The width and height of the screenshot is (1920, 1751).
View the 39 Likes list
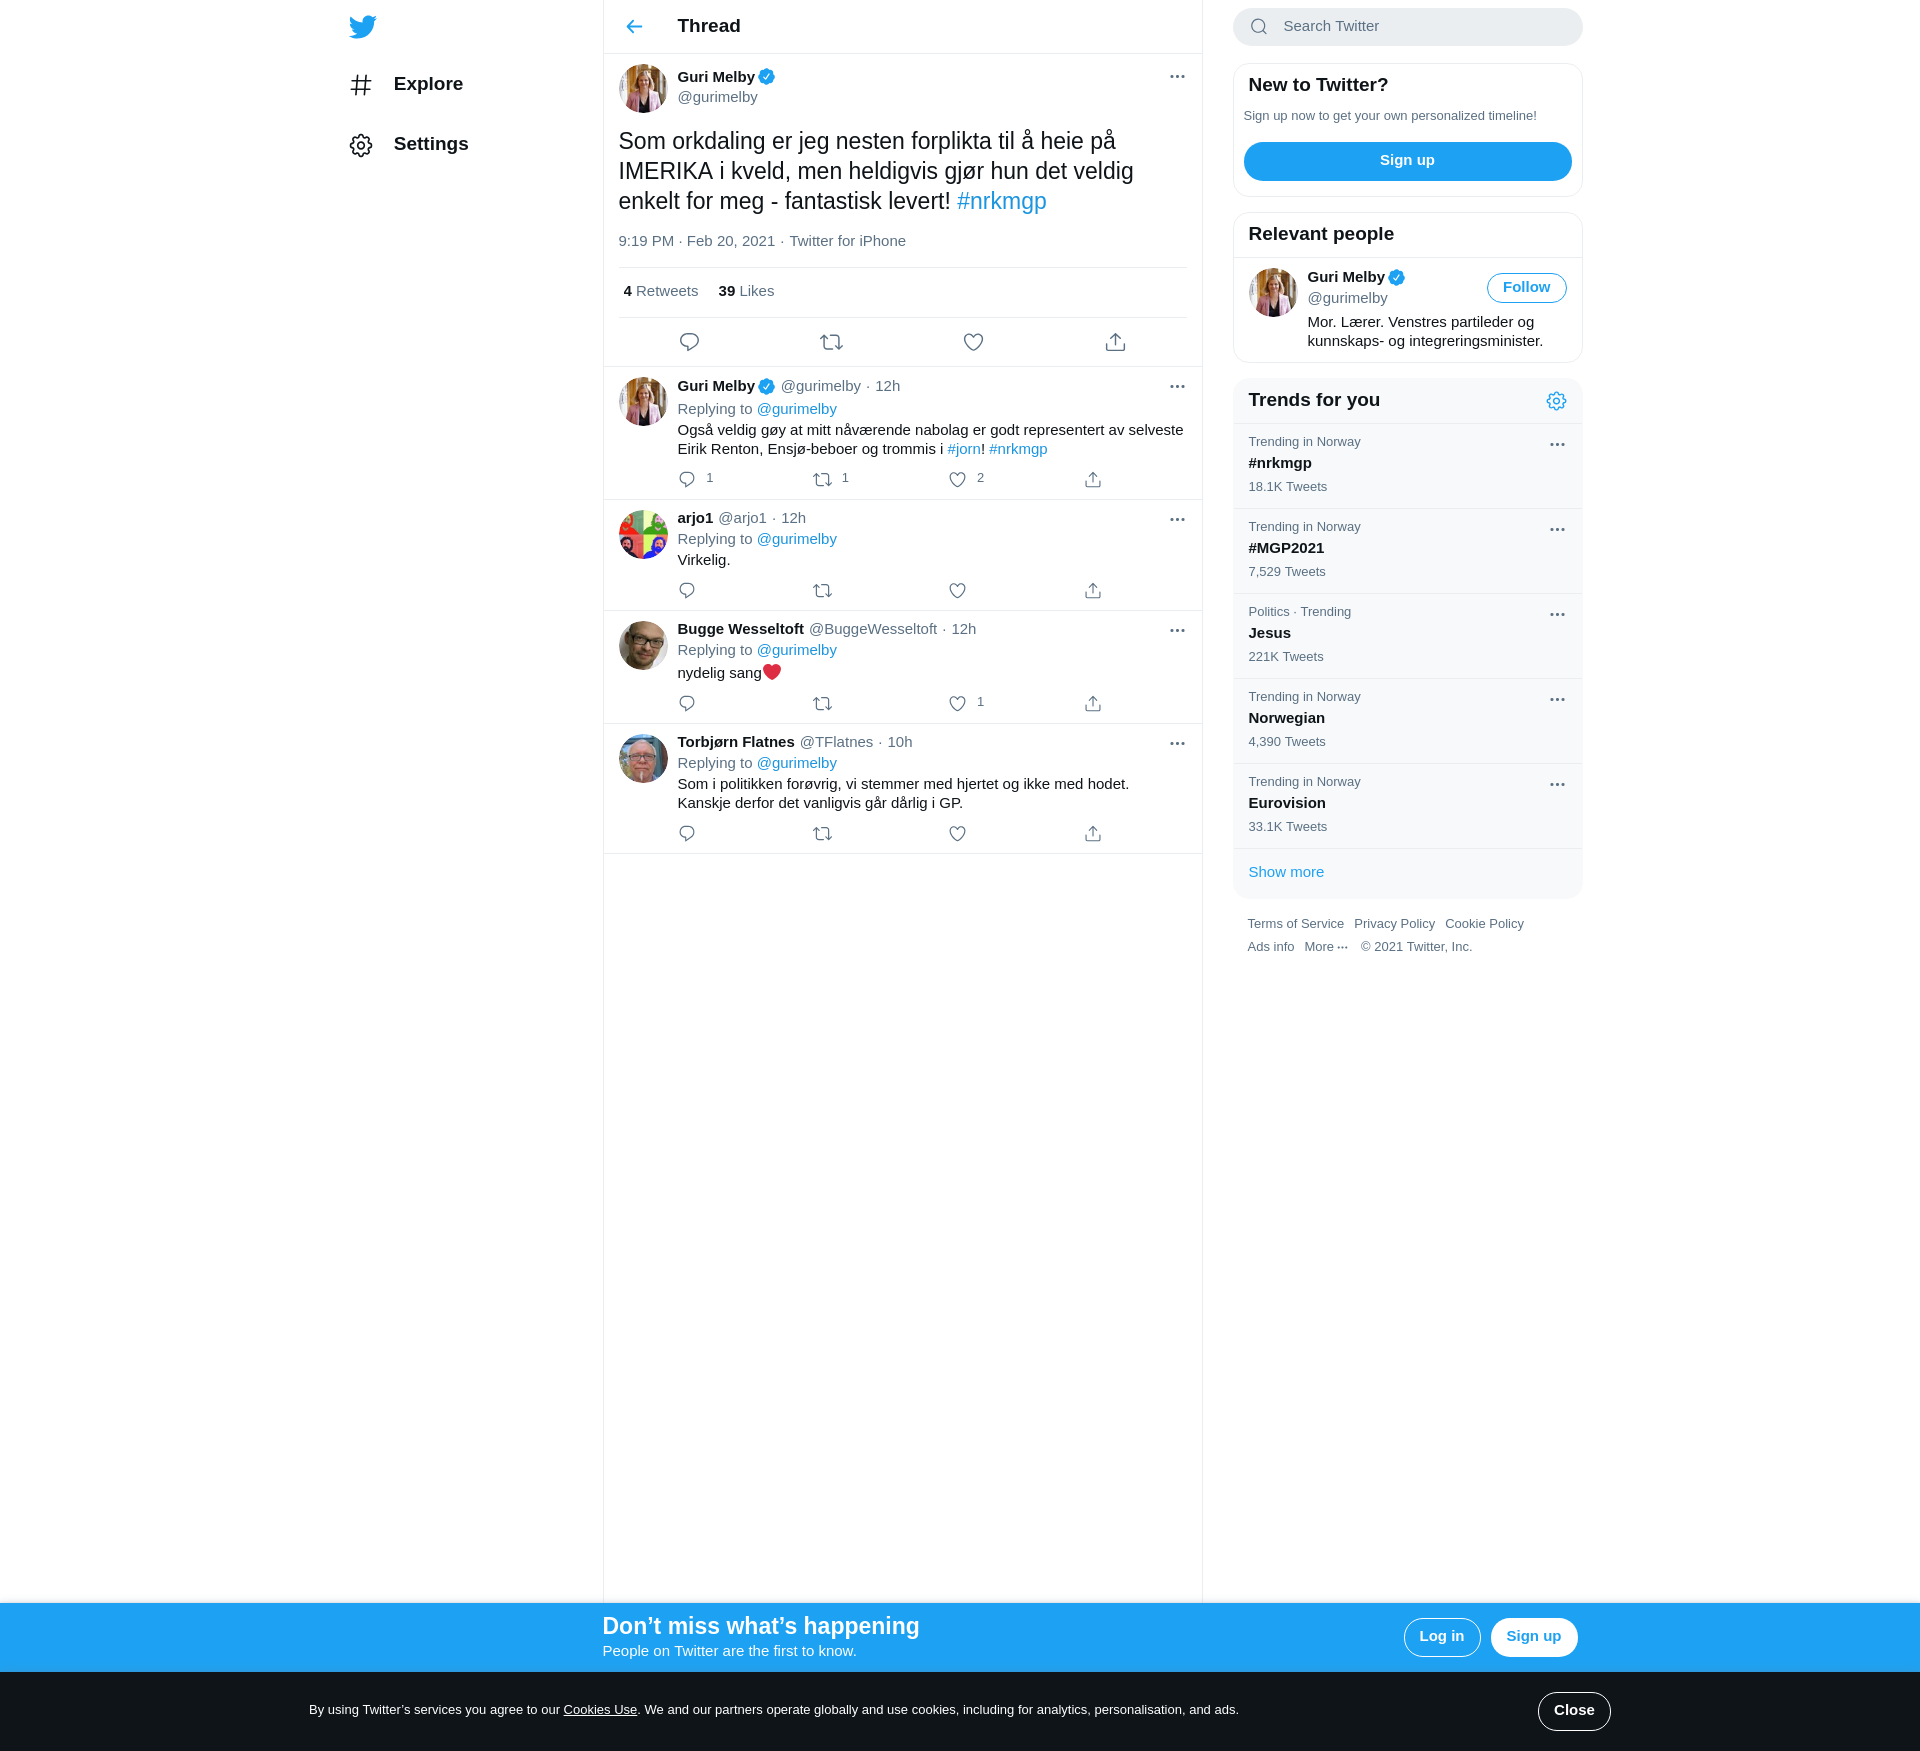746,291
